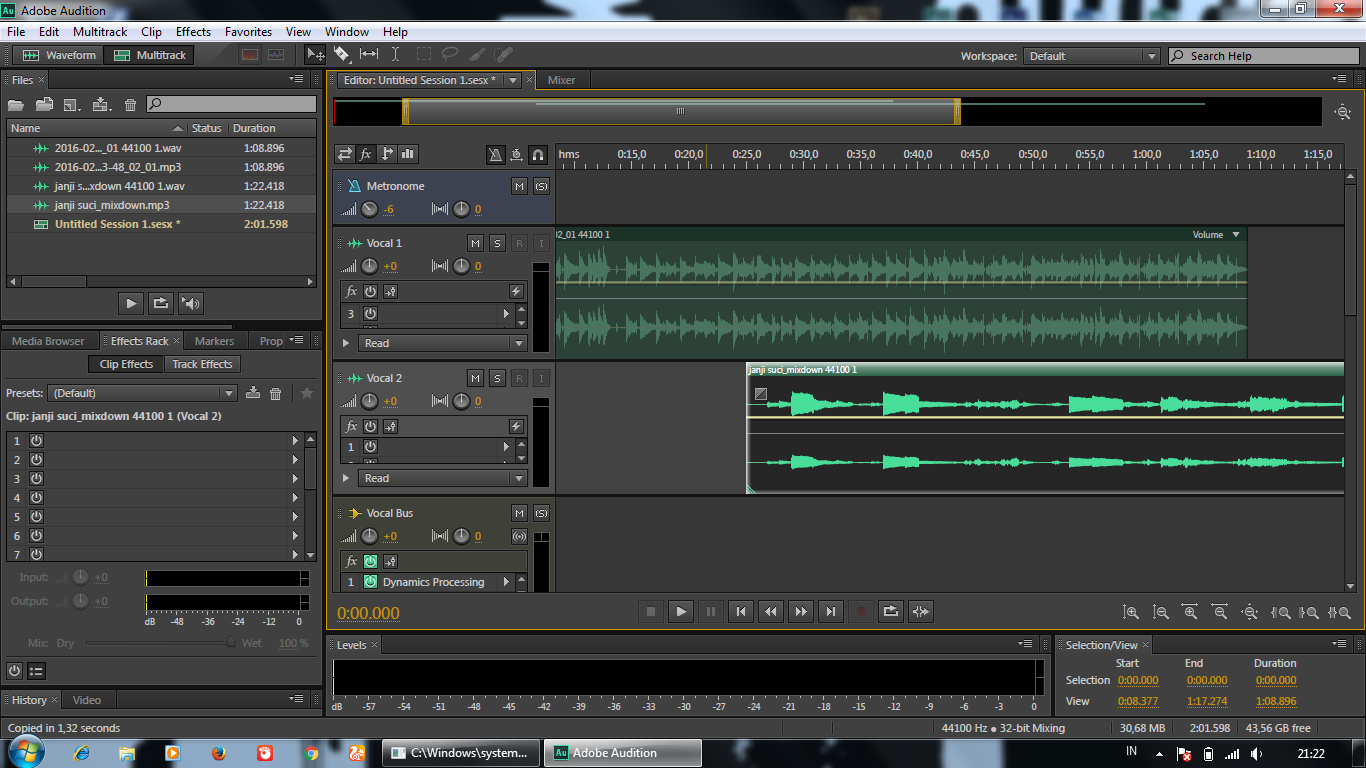Zoom out full on both axes
Image resolution: width=1366 pixels, height=768 pixels.
1250,612
